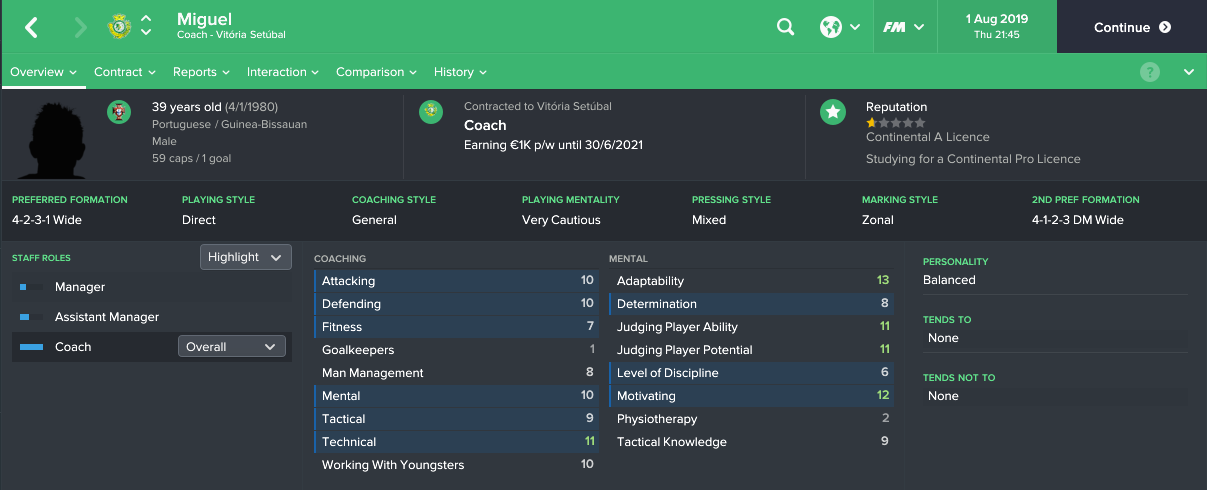
Task: Click the Portugal national team badge
Action: click(119, 111)
